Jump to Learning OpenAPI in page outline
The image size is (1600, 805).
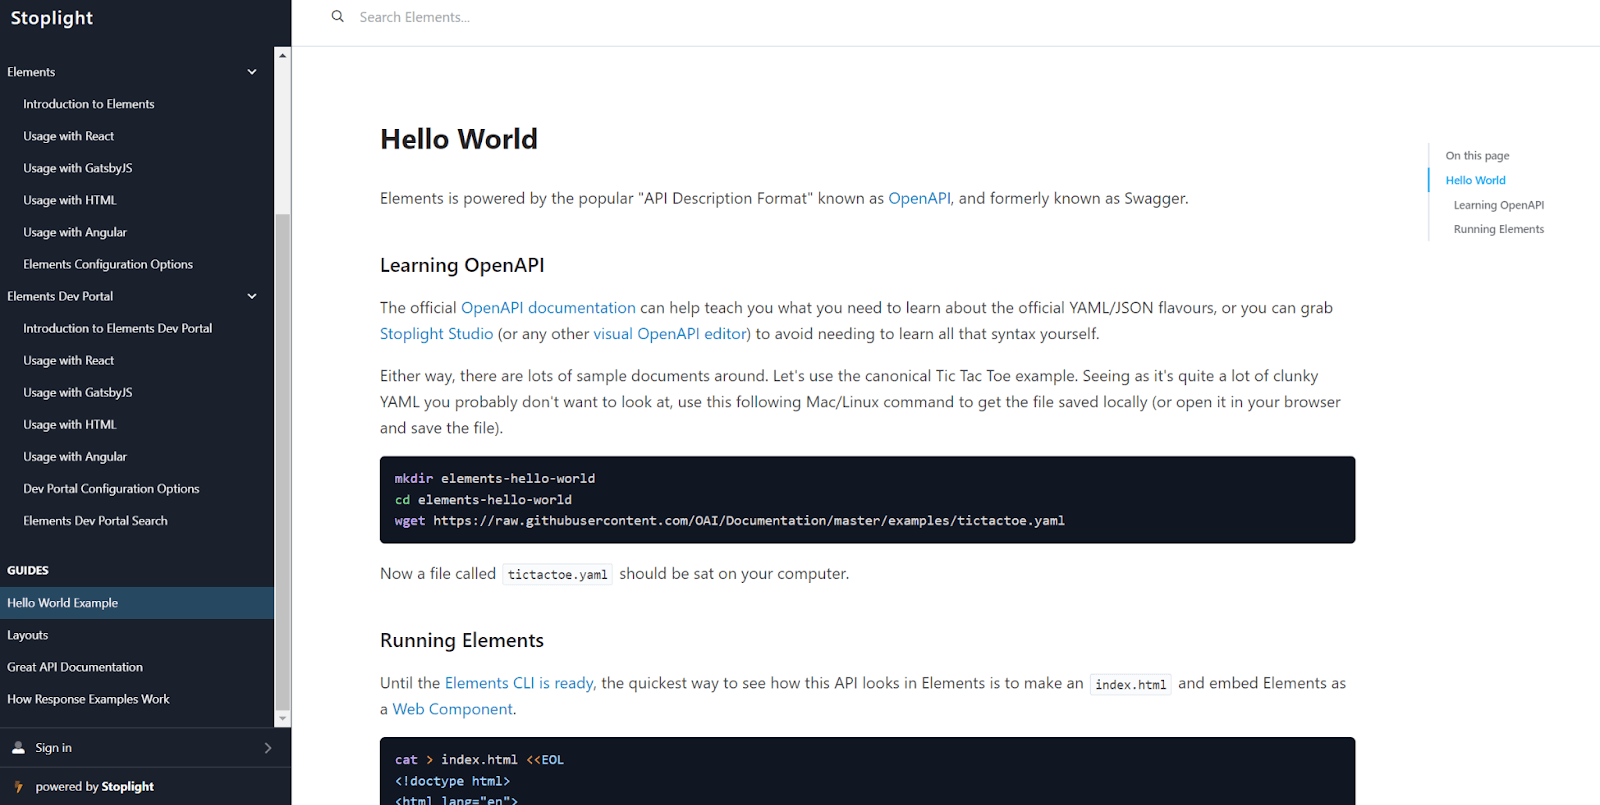1498,205
